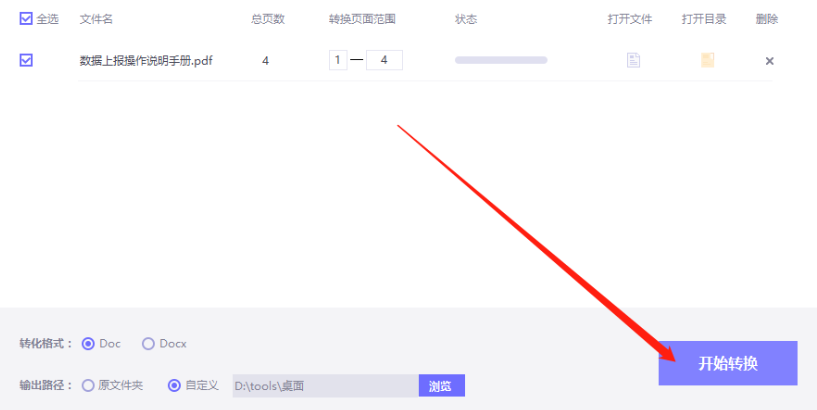817x410 pixels.
Task: Select the Doc format radio button
Action: (88, 344)
